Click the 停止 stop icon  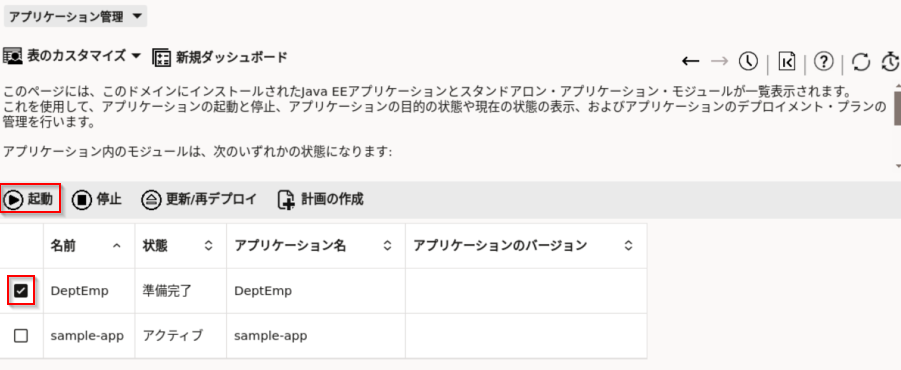[82, 200]
